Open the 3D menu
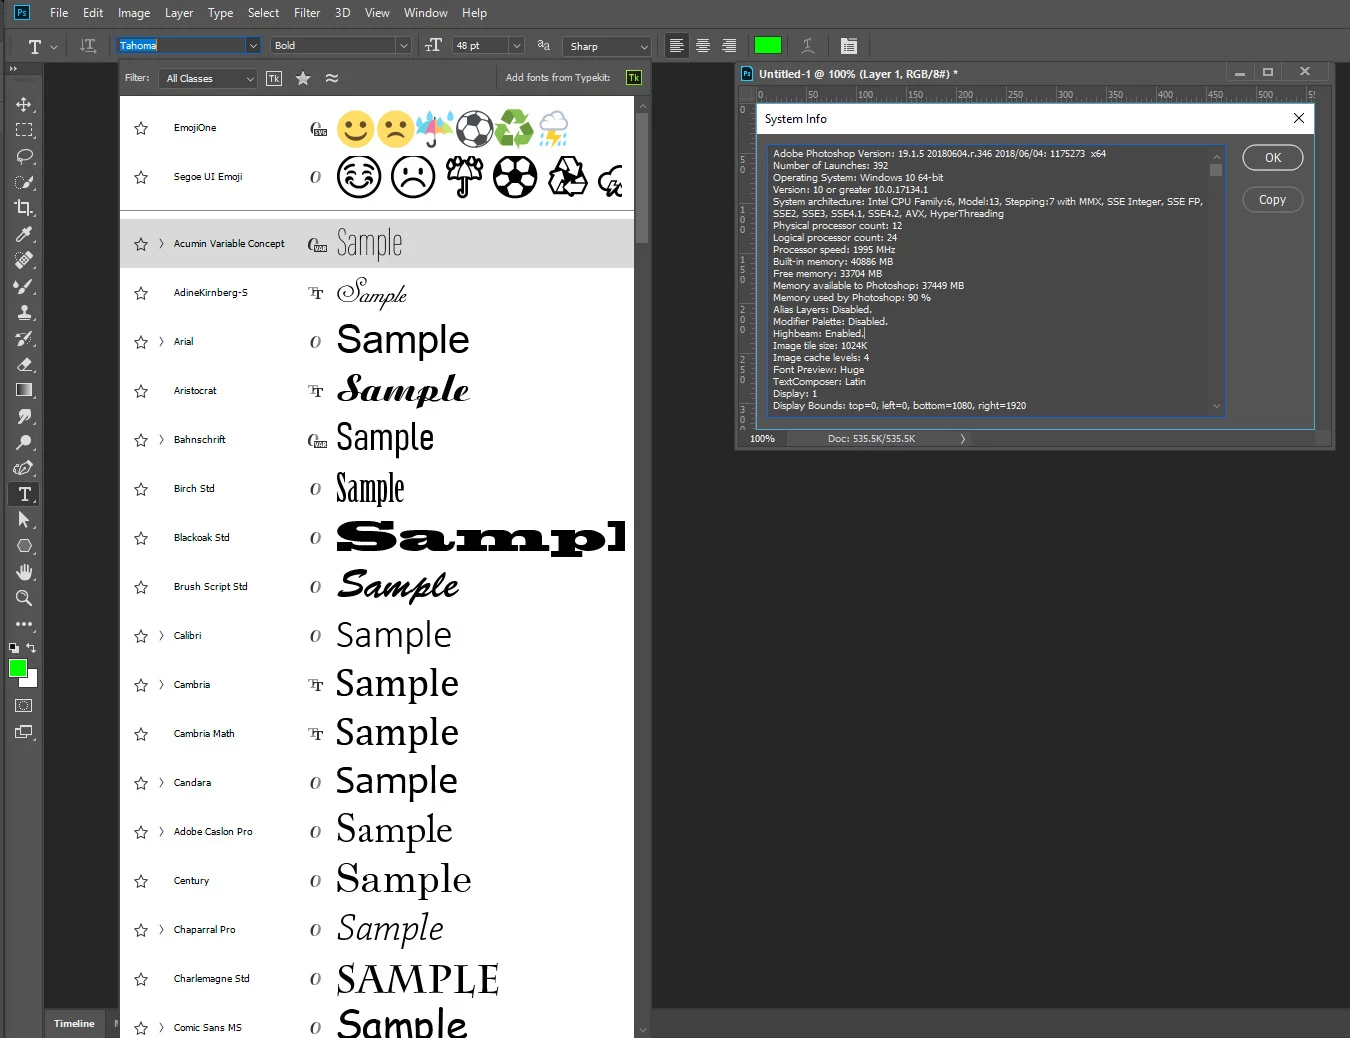 tap(342, 13)
